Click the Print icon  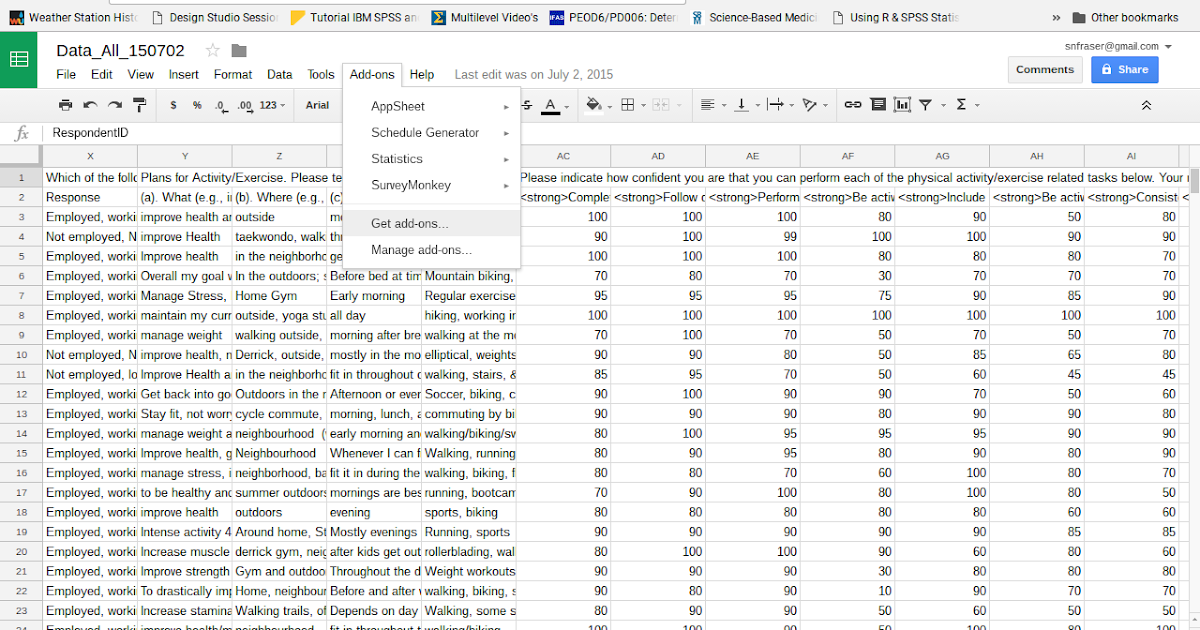(64, 104)
